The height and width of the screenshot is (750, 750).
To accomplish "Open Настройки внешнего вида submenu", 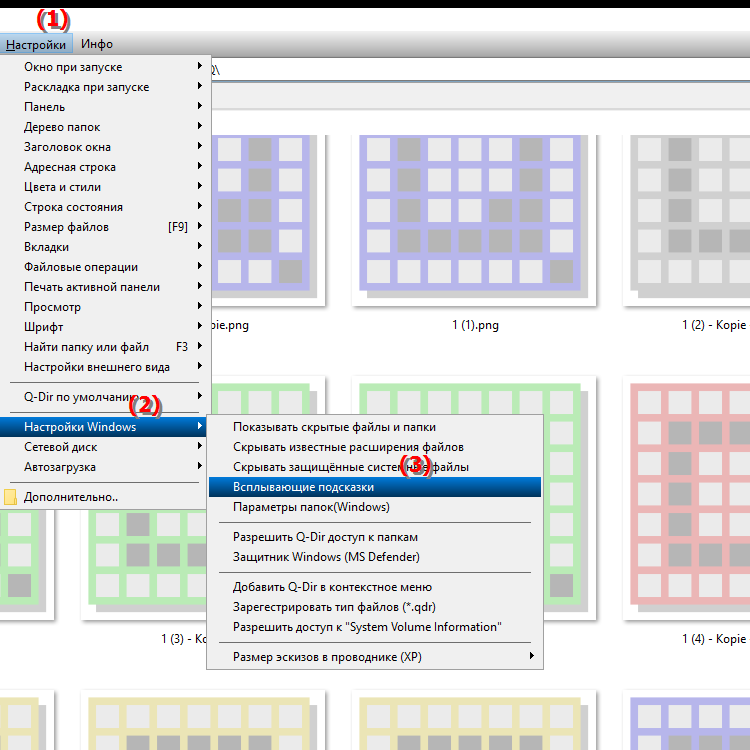I will (105, 367).
